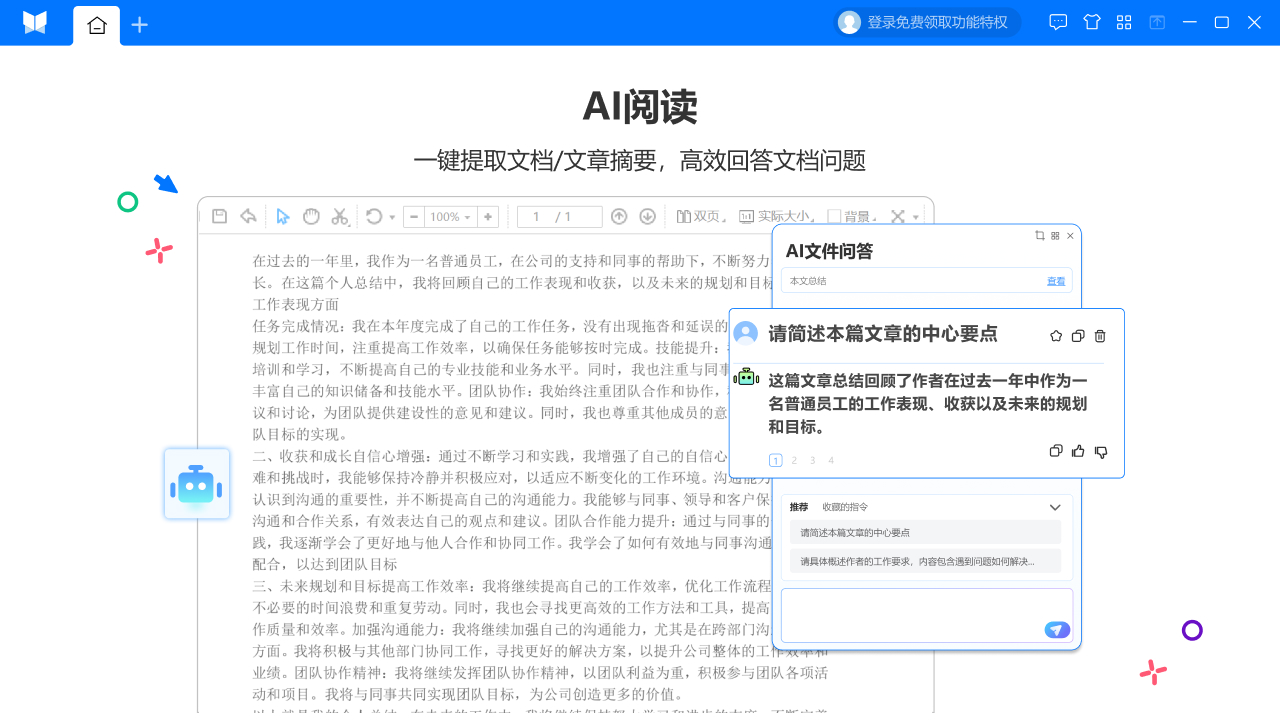This screenshot has height=720, width=1280.
Task: Collapse the 推荐 suggestions panel chevron
Action: coord(1054,507)
